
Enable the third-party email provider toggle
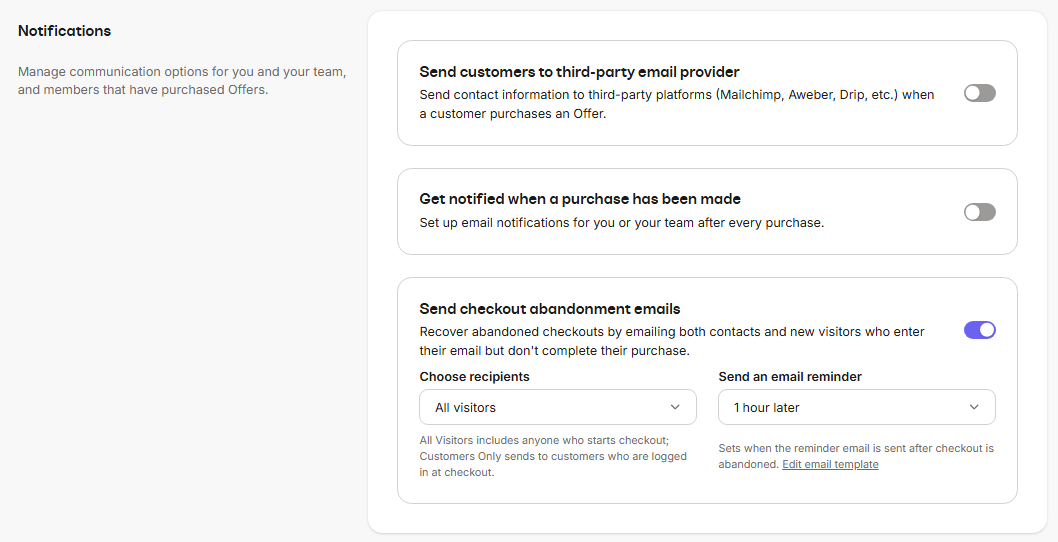tap(979, 93)
